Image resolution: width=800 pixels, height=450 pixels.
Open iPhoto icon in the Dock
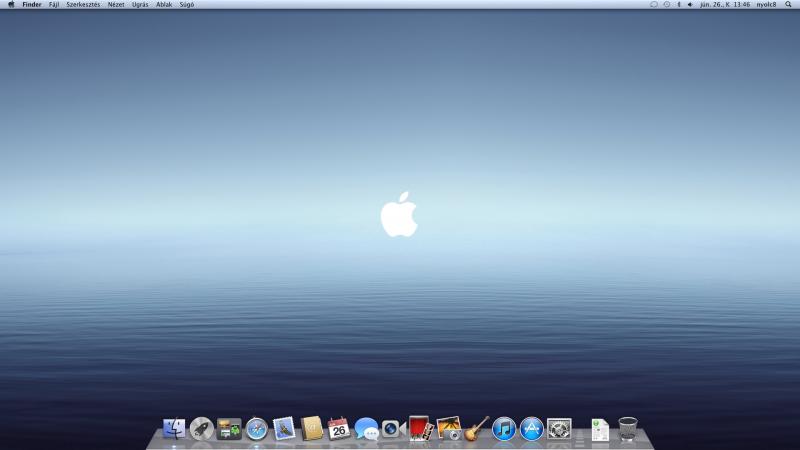tap(449, 428)
